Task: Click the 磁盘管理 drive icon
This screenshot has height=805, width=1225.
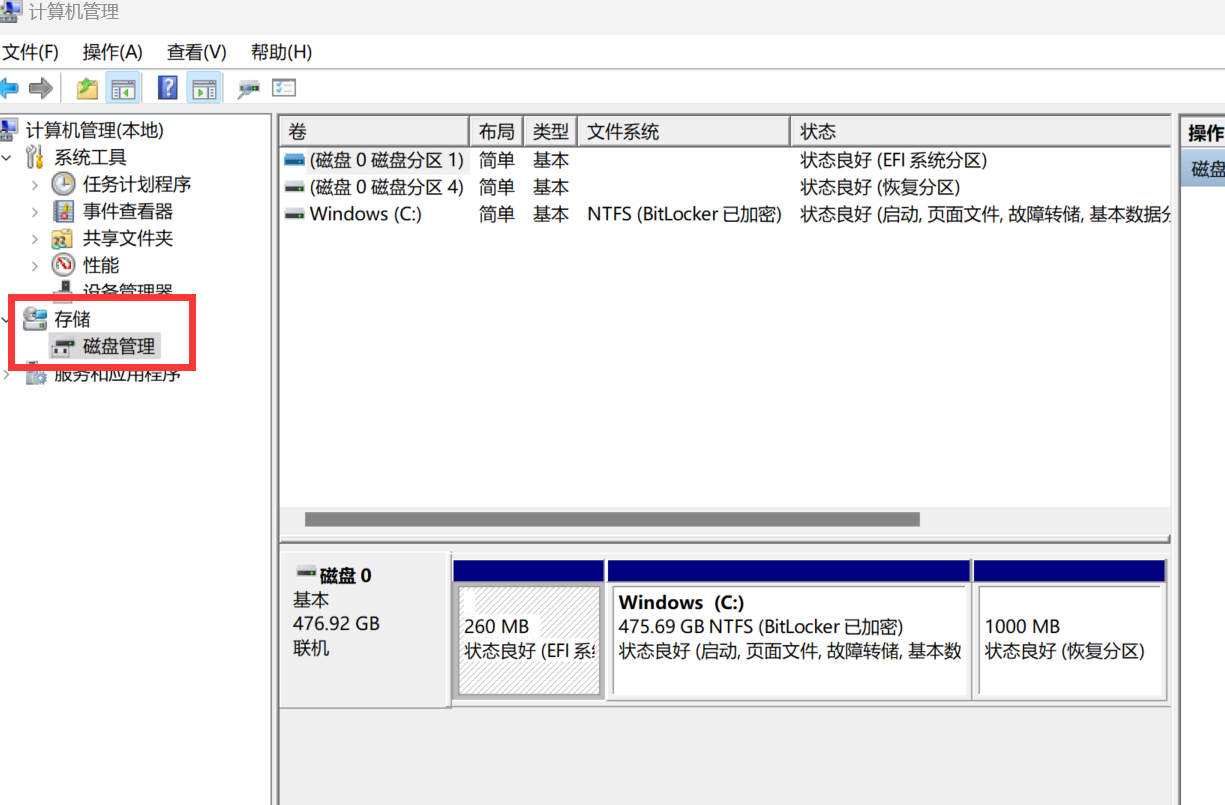Action: 64,347
